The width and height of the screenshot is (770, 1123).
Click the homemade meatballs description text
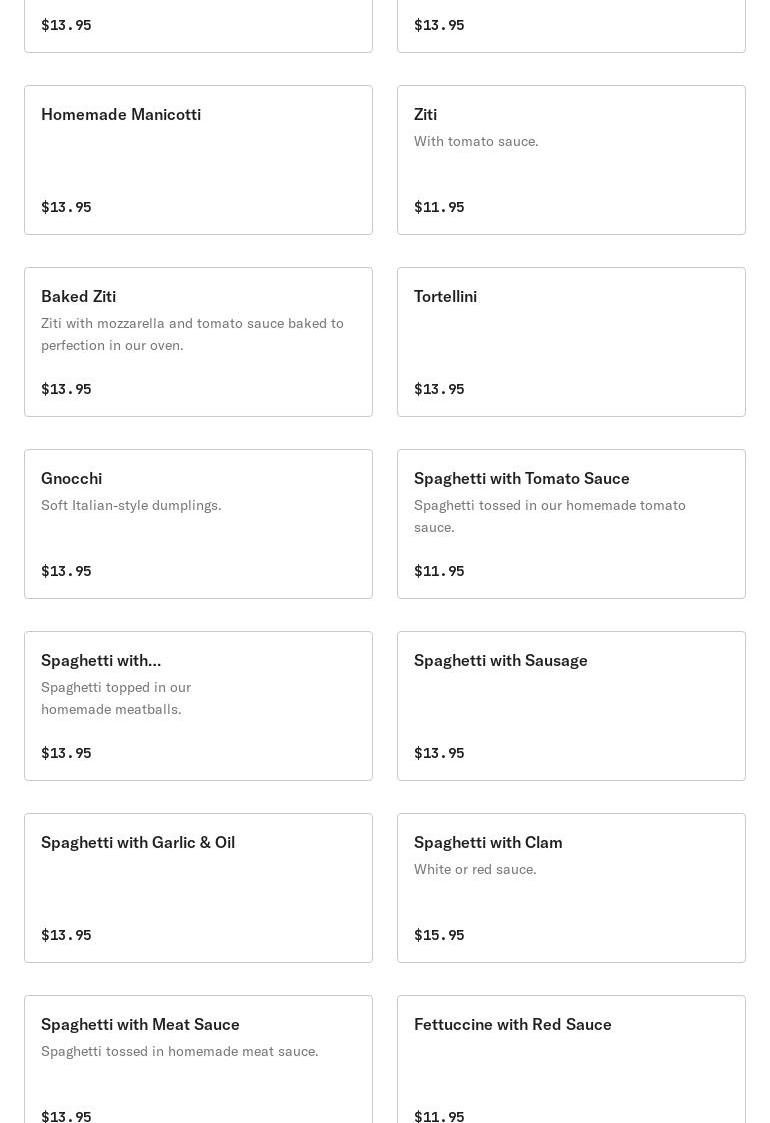116,698
